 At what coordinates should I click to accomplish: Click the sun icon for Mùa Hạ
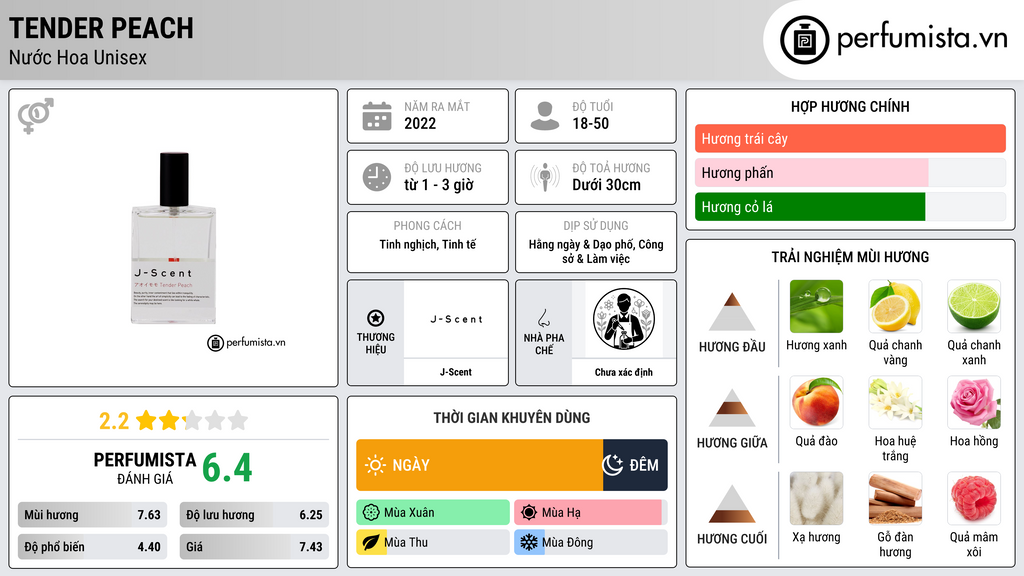(529, 513)
